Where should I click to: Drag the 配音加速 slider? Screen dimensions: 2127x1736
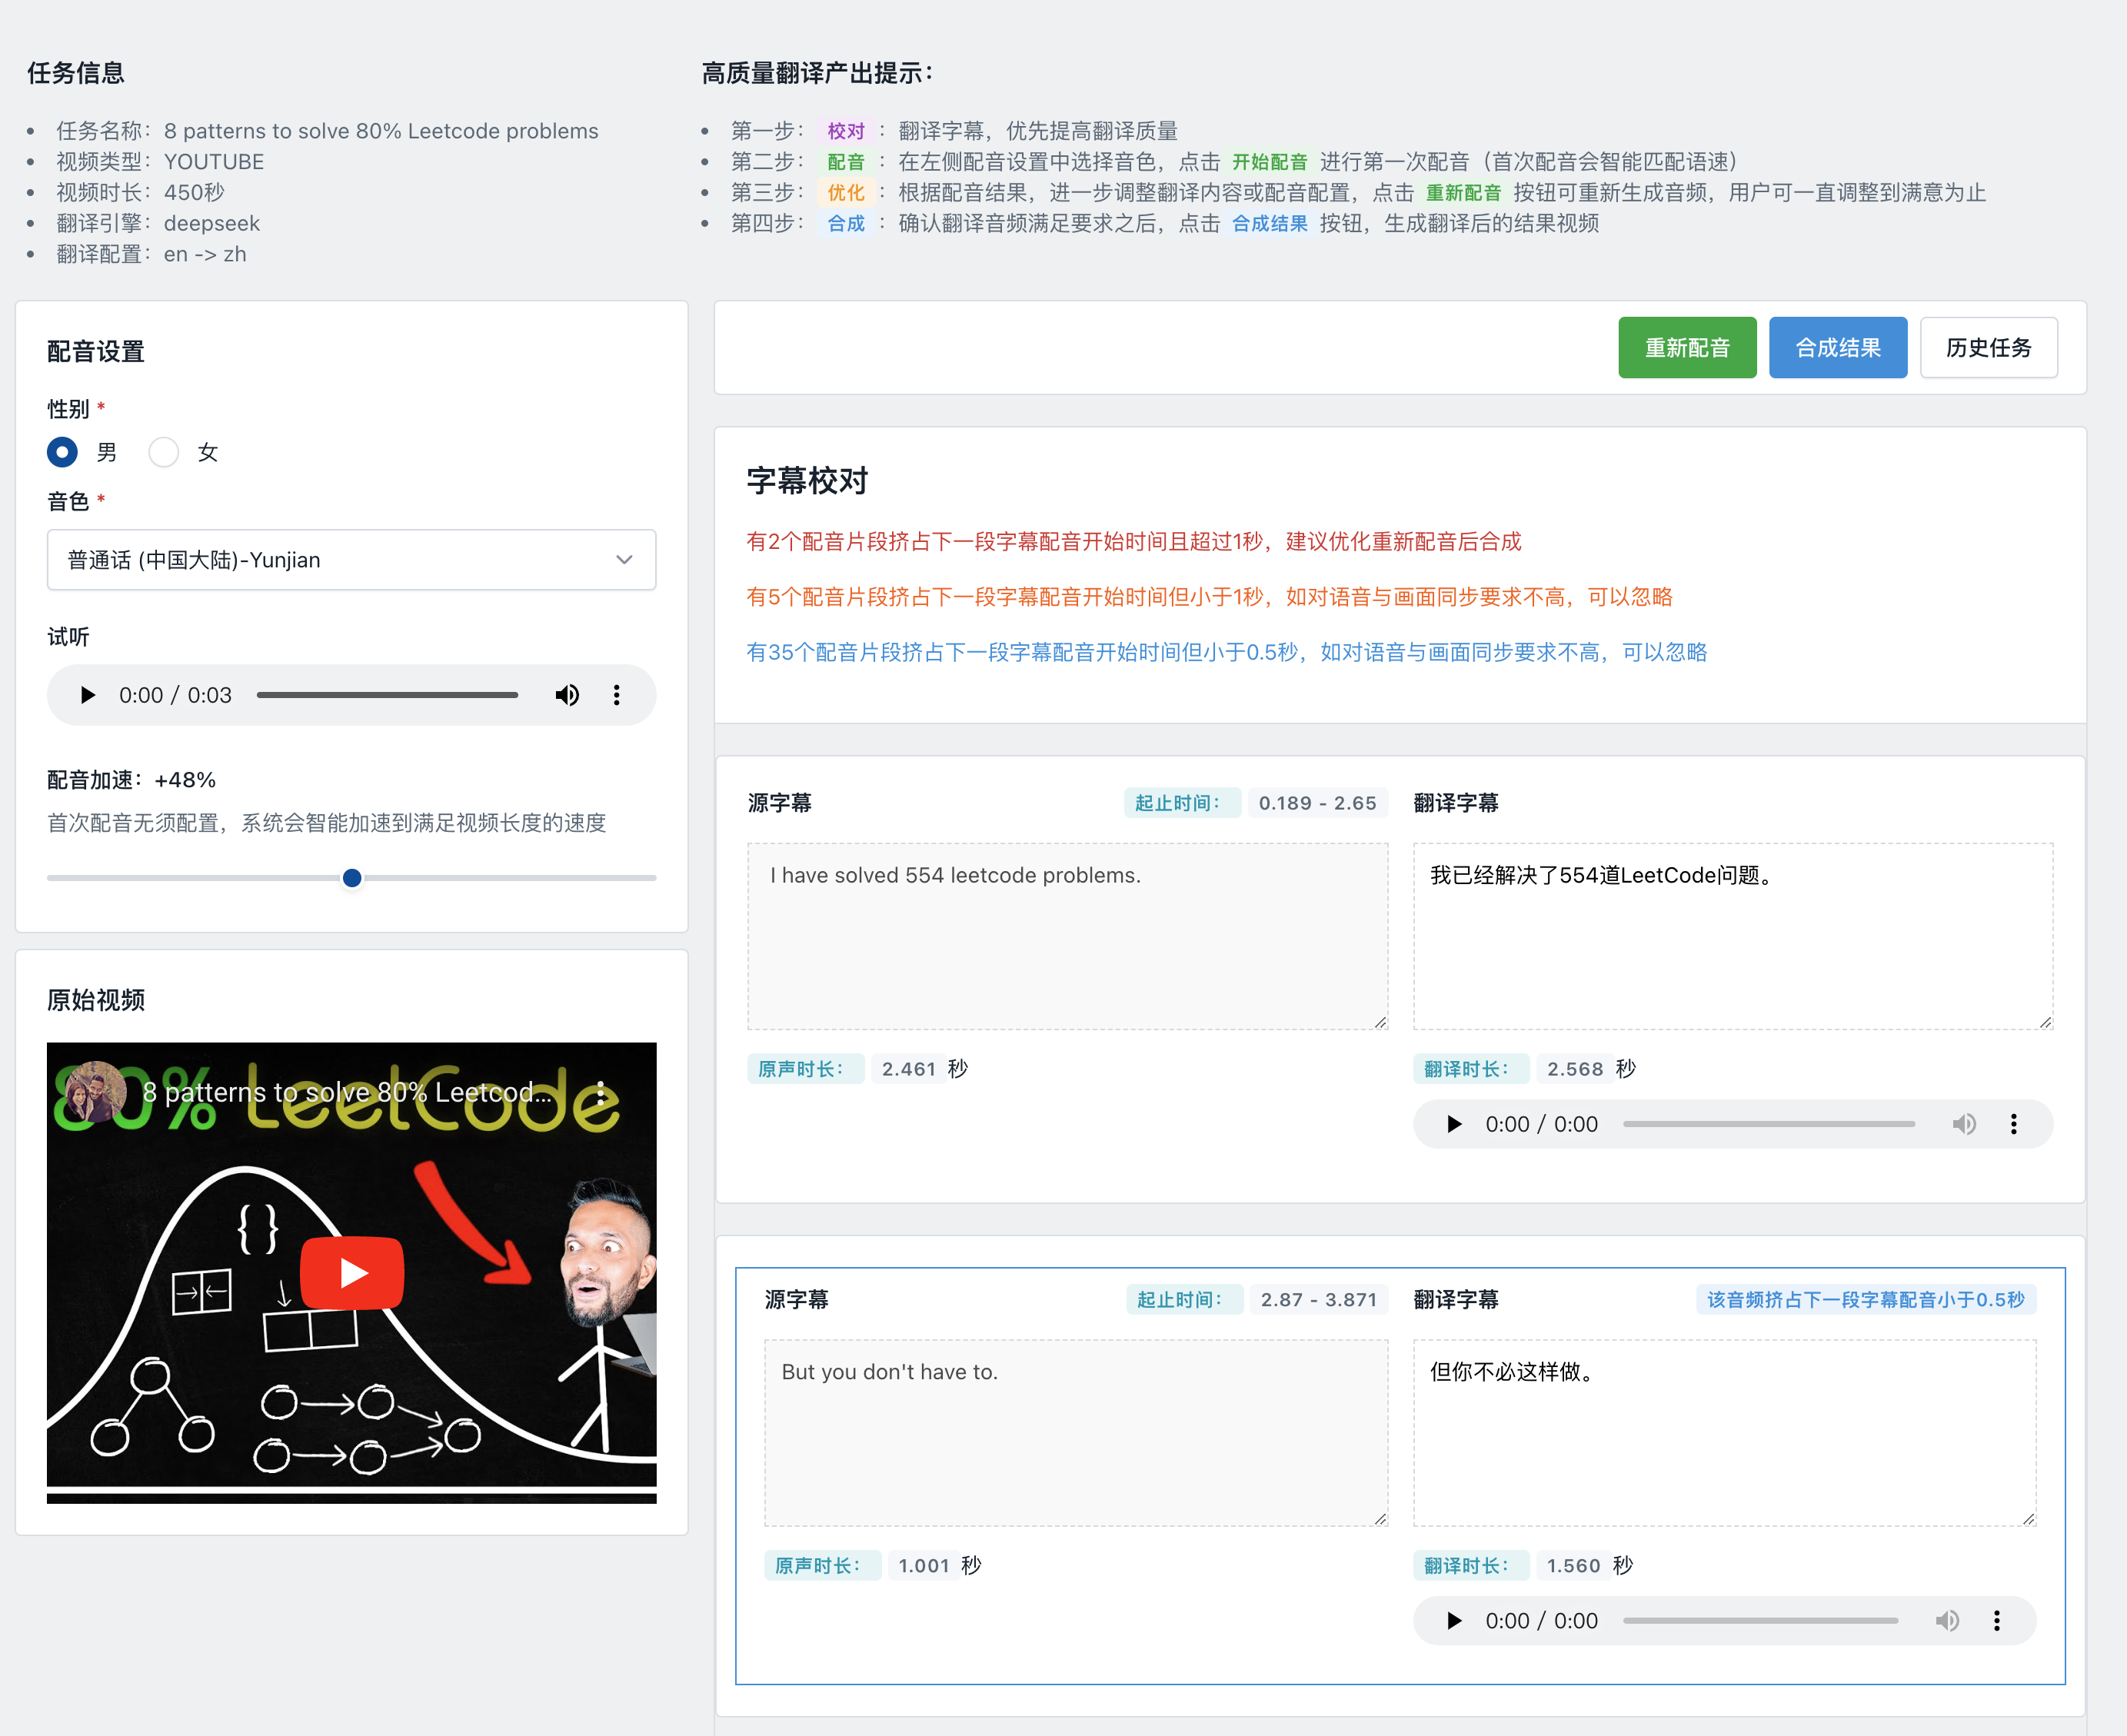[351, 878]
